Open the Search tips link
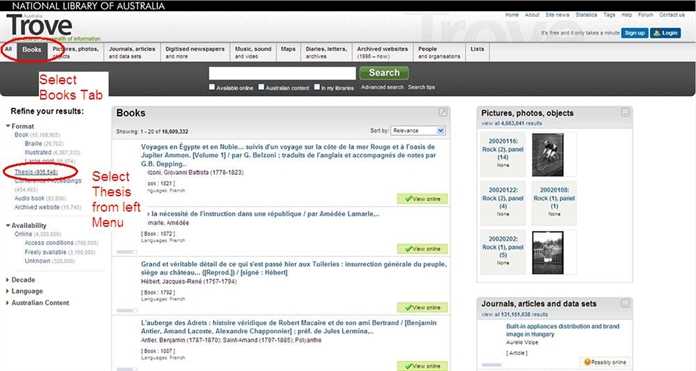This screenshot has width=696, height=371. click(421, 87)
